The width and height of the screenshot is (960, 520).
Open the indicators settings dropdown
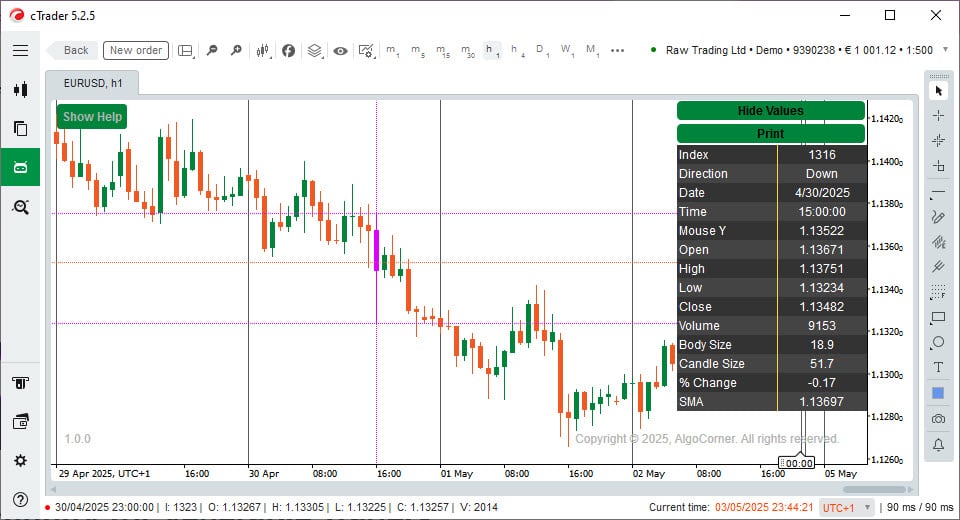pyautogui.click(x=366, y=51)
